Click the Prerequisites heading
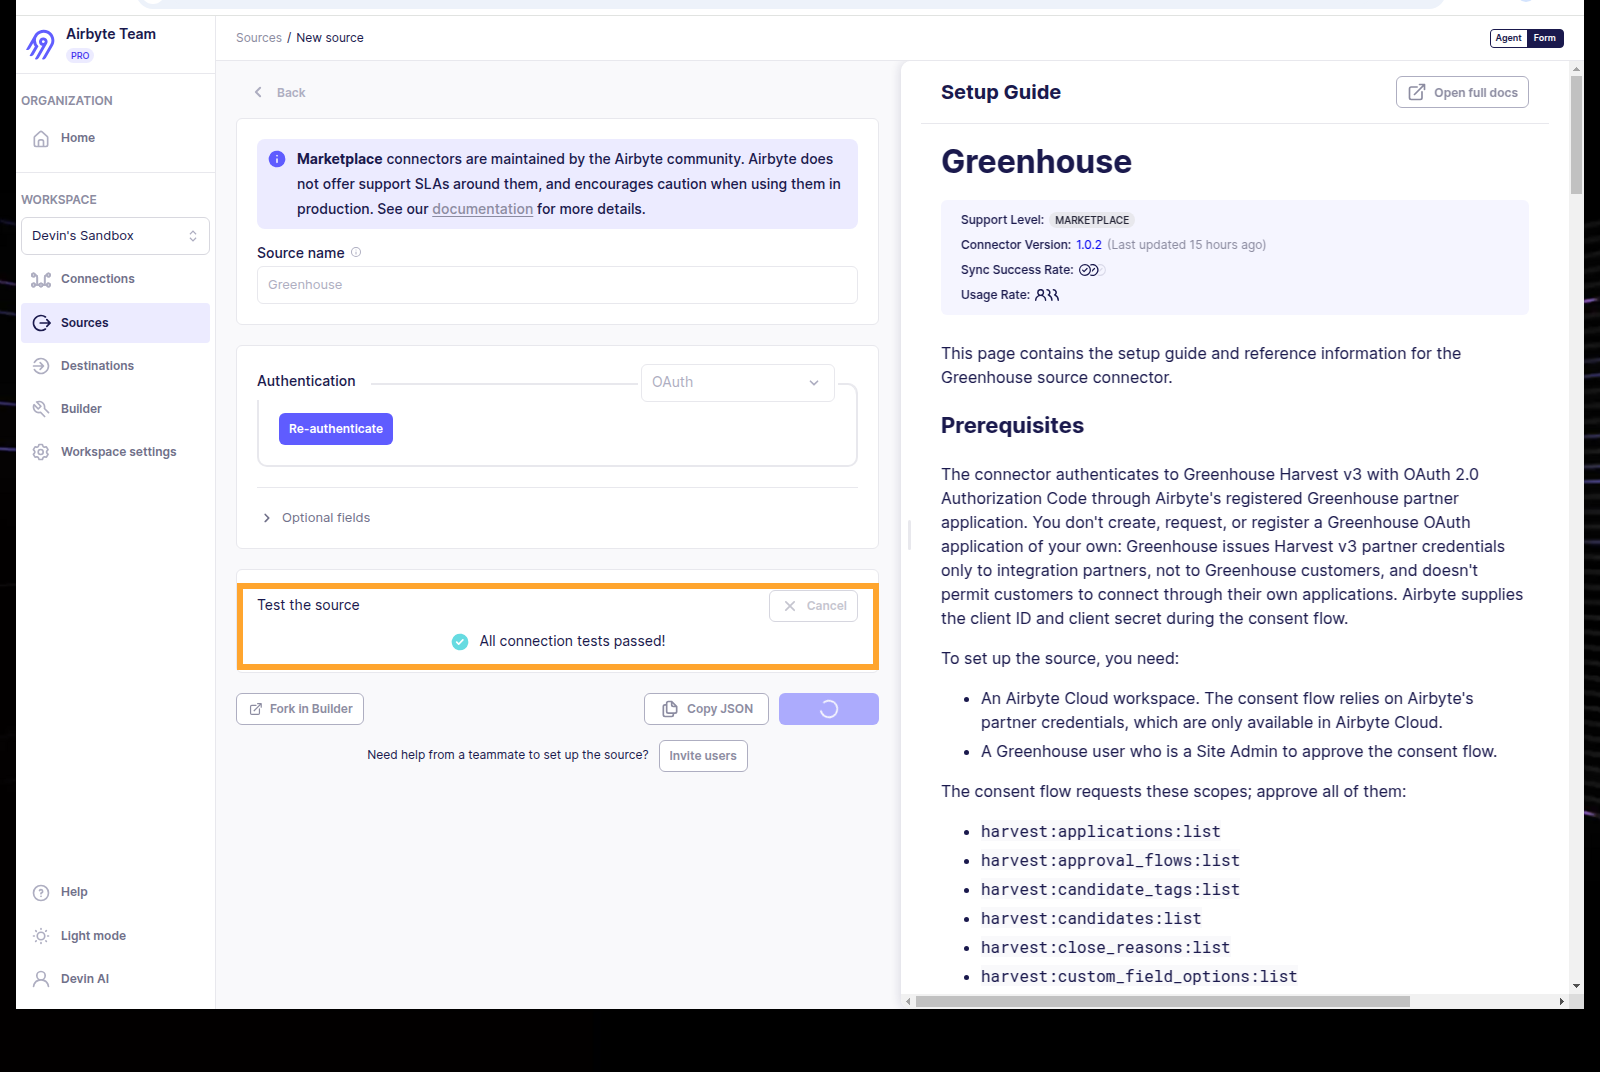1600x1072 pixels. click(x=1012, y=426)
